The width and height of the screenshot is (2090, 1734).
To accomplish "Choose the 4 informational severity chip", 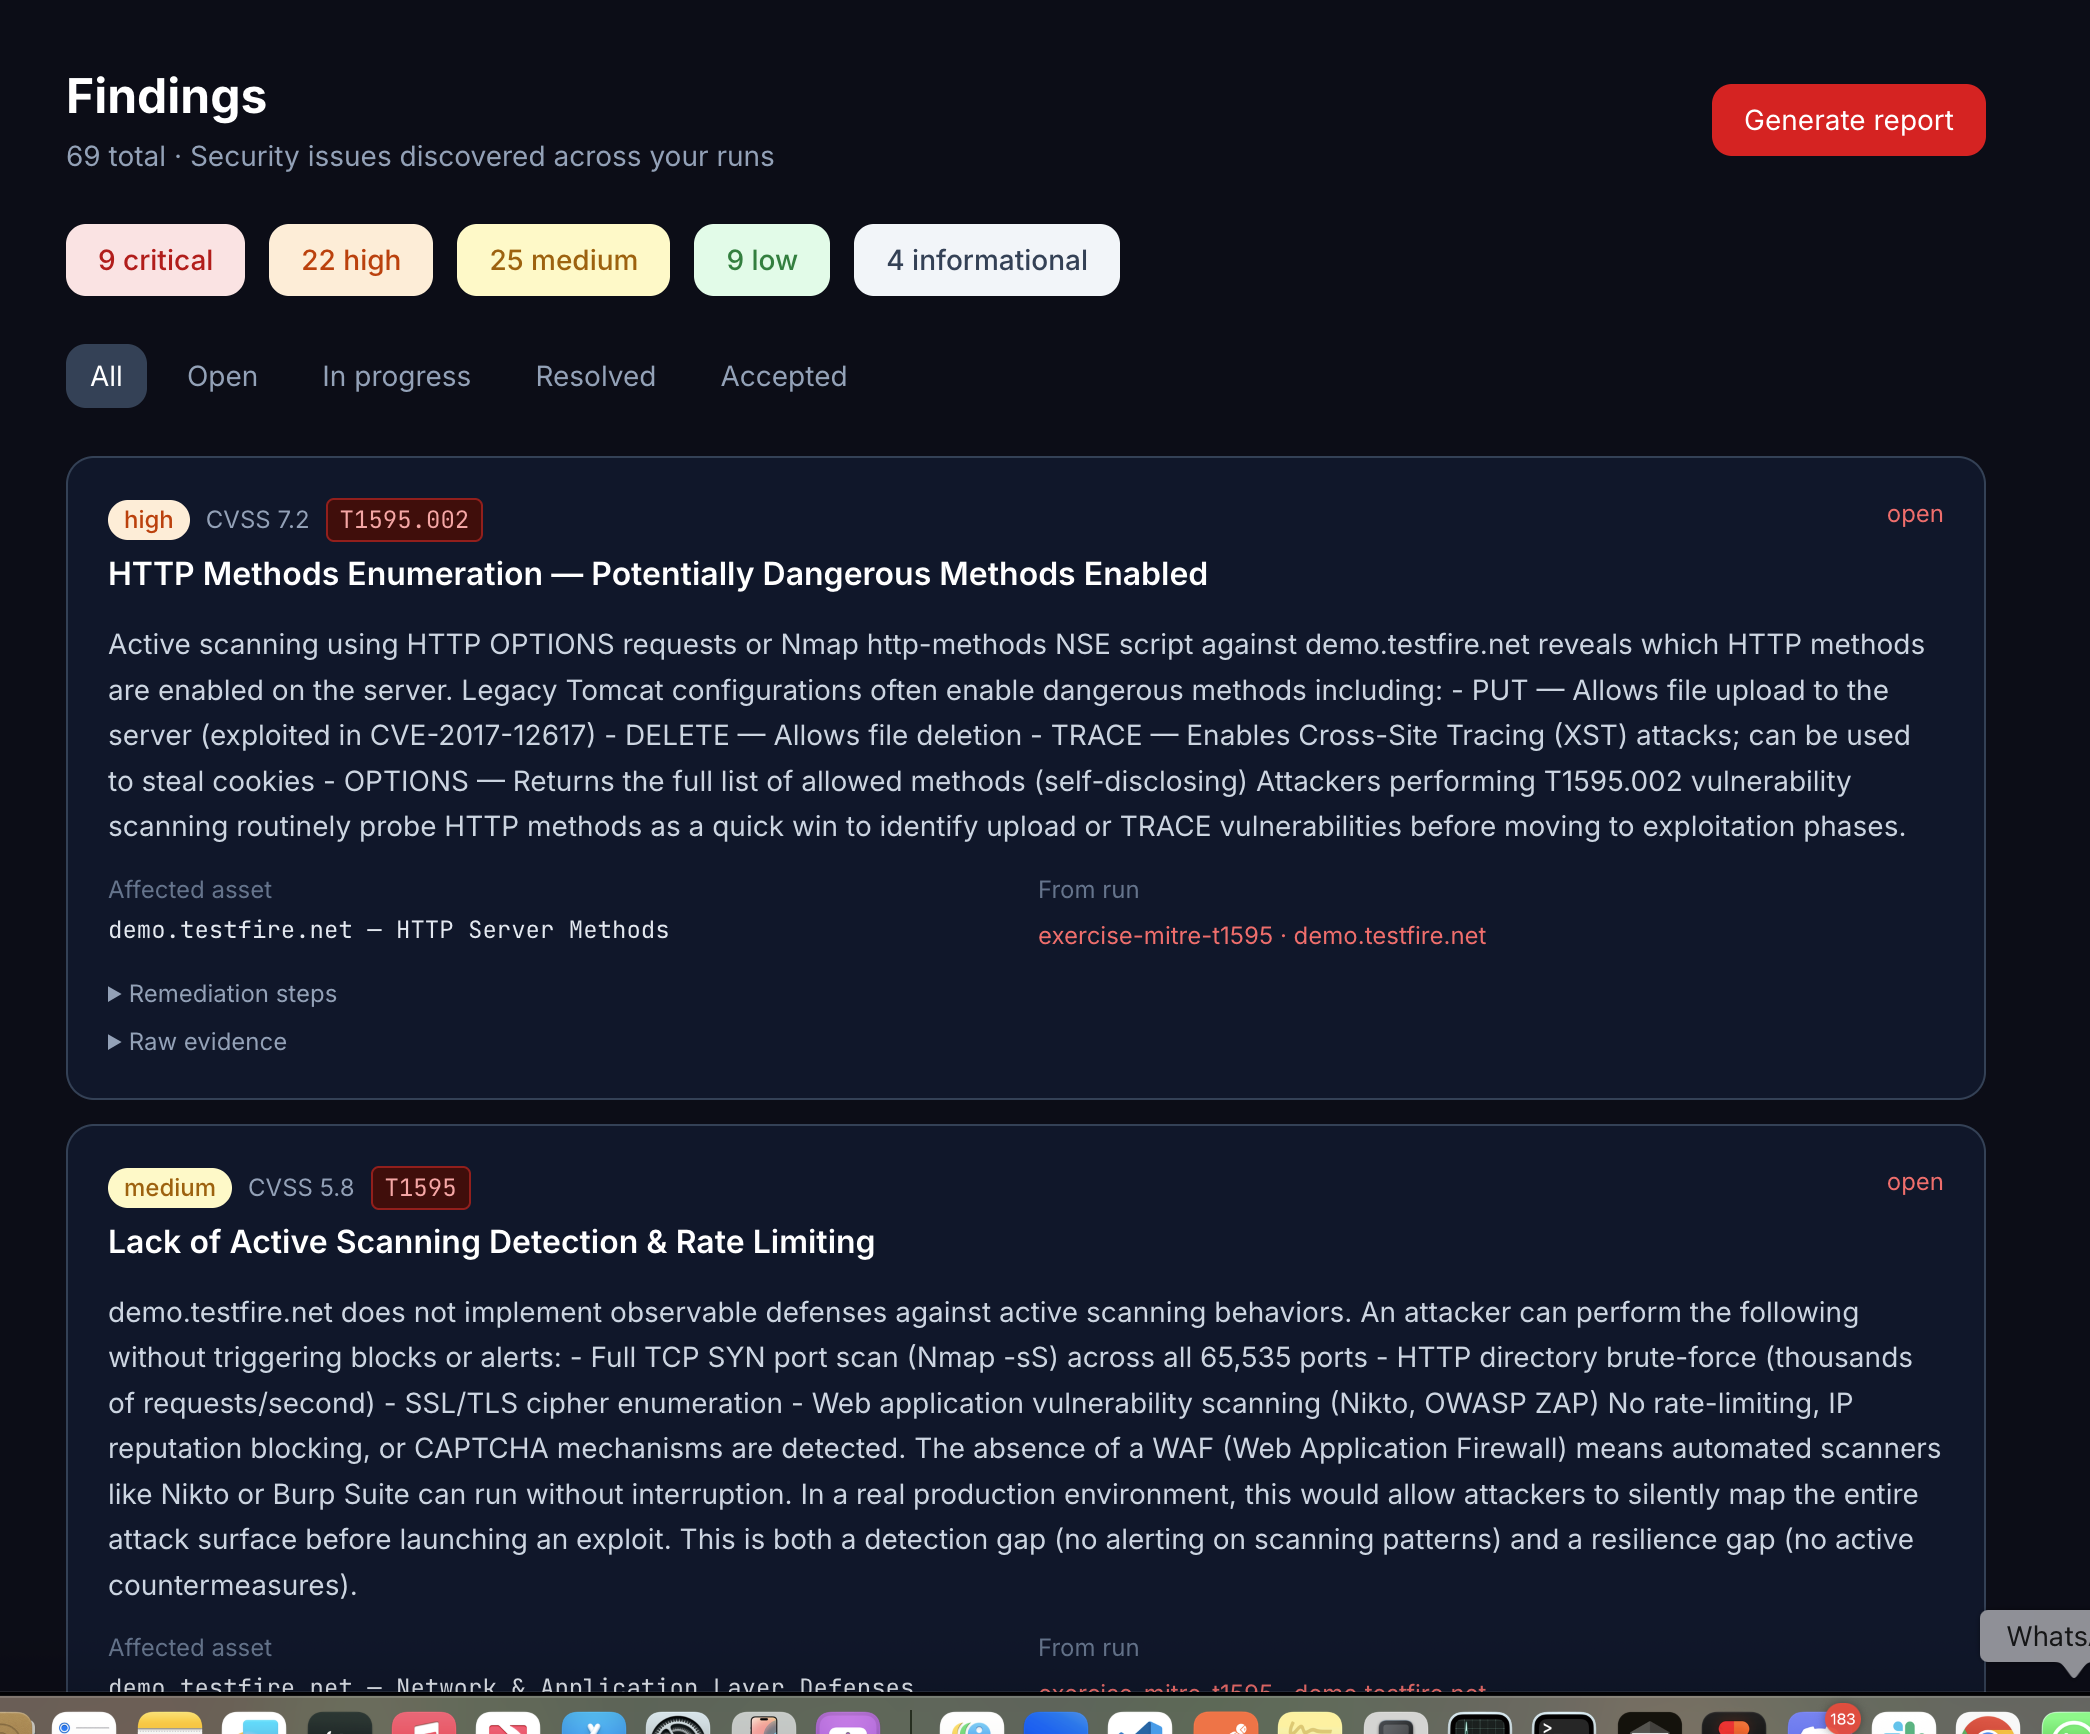I will coord(987,260).
